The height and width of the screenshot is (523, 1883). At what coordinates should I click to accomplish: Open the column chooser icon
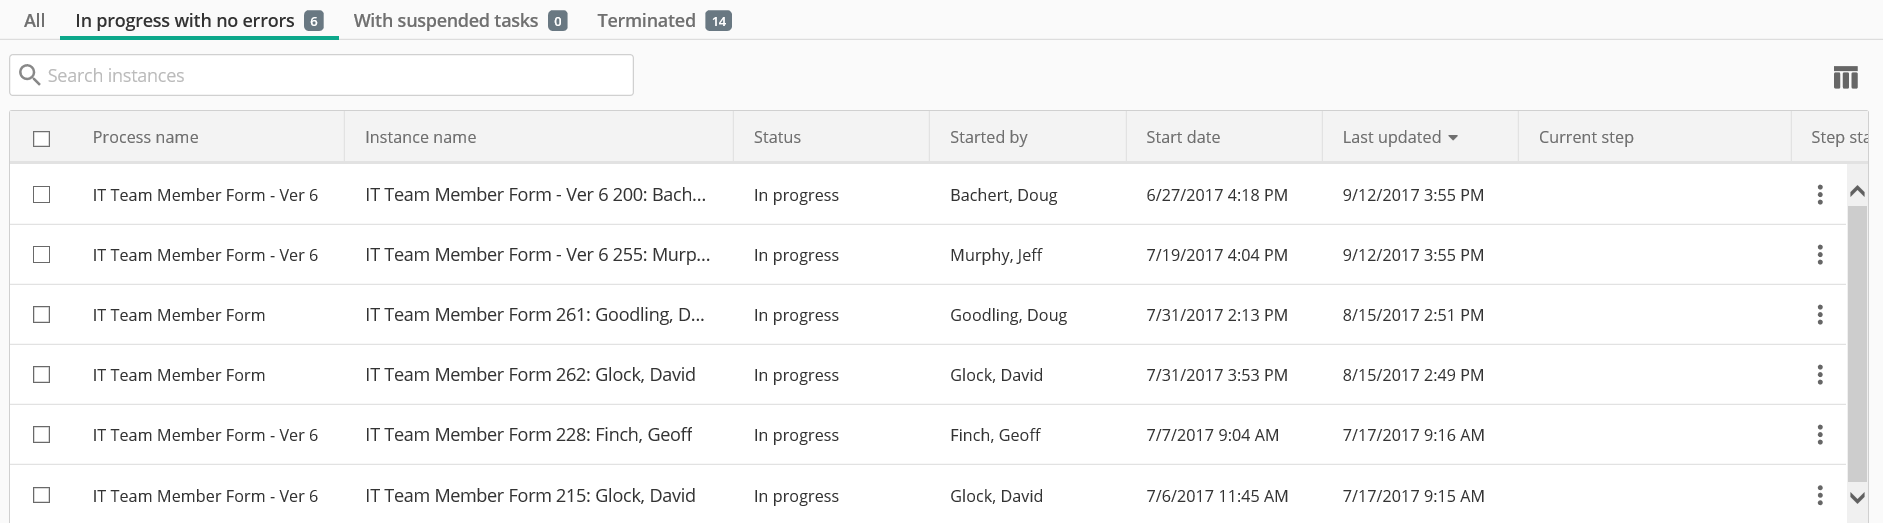point(1845,77)
